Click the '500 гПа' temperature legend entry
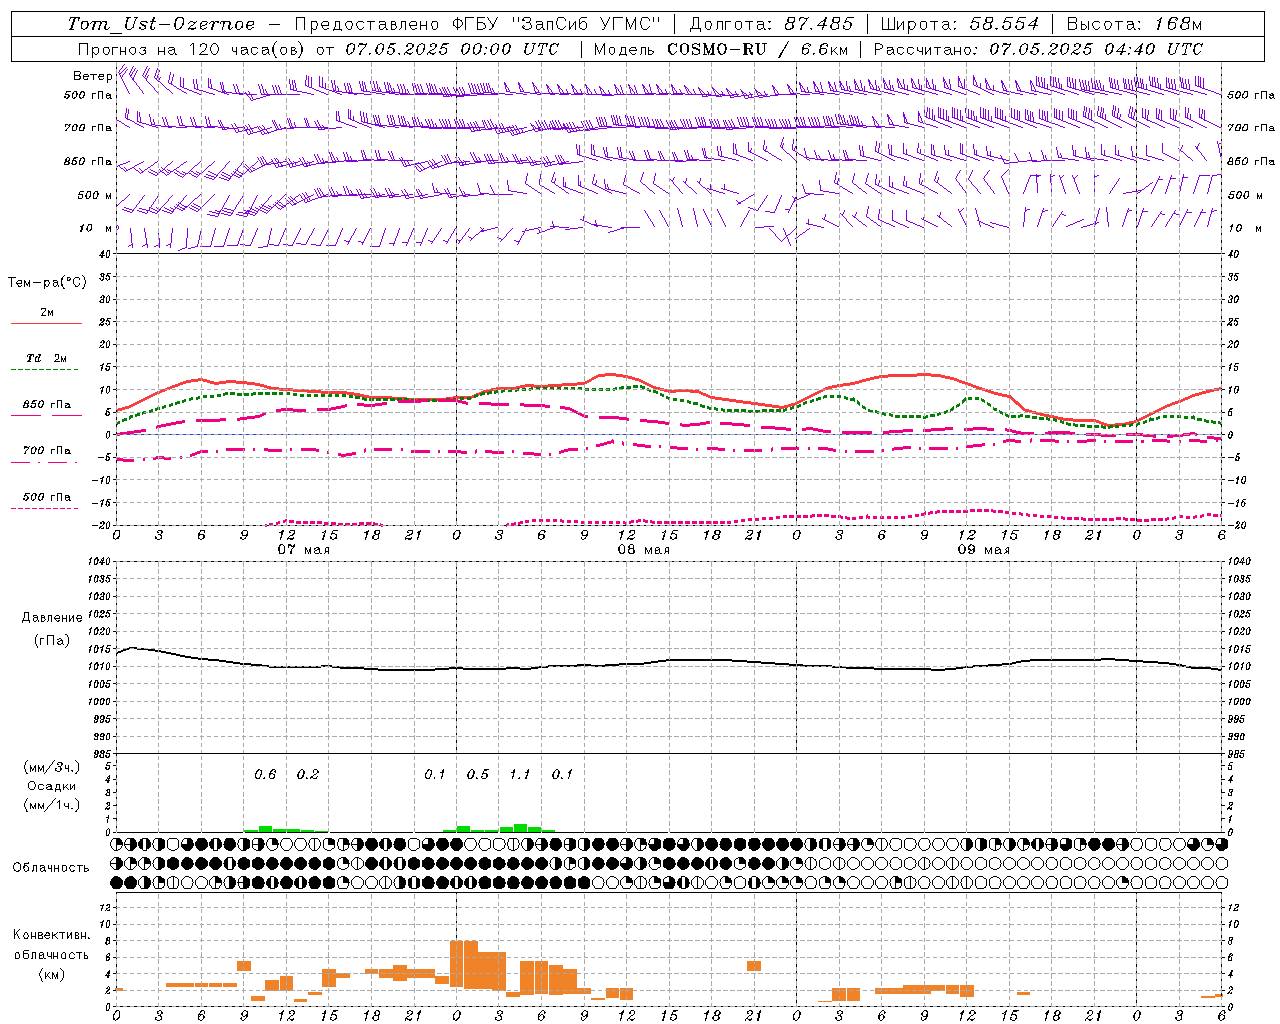Image resolution: width=1280 pixels, height=1024 pixels. point(46,497)
